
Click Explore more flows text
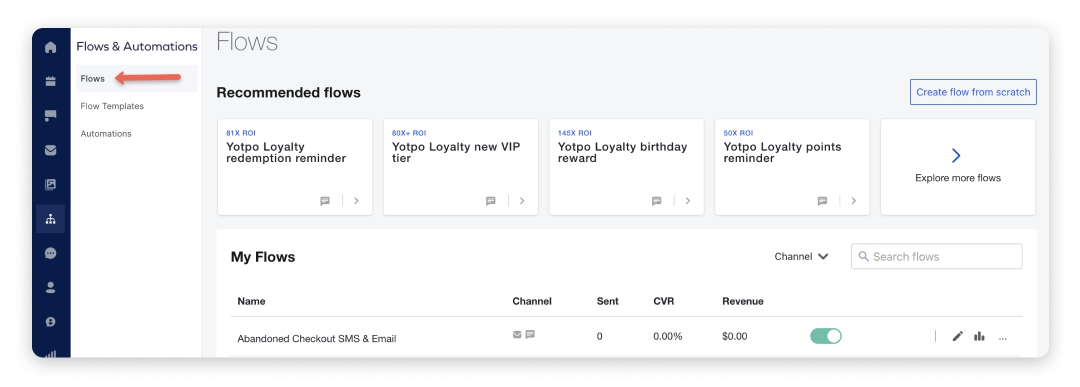958,178
